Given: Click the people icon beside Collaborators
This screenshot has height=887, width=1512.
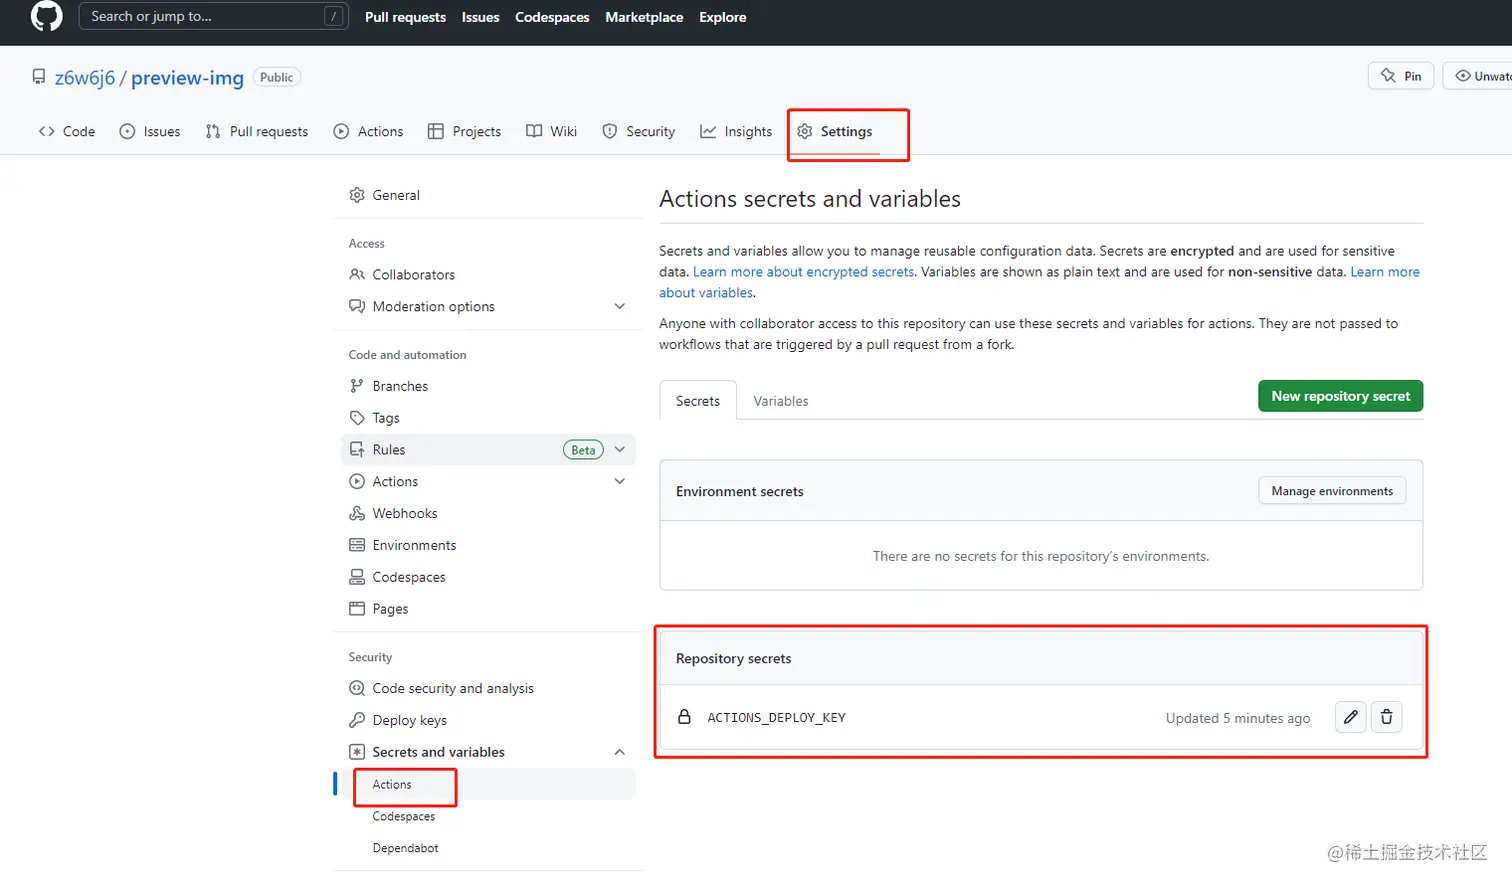Looking at the screenshot, I should (x=357, y=274).
